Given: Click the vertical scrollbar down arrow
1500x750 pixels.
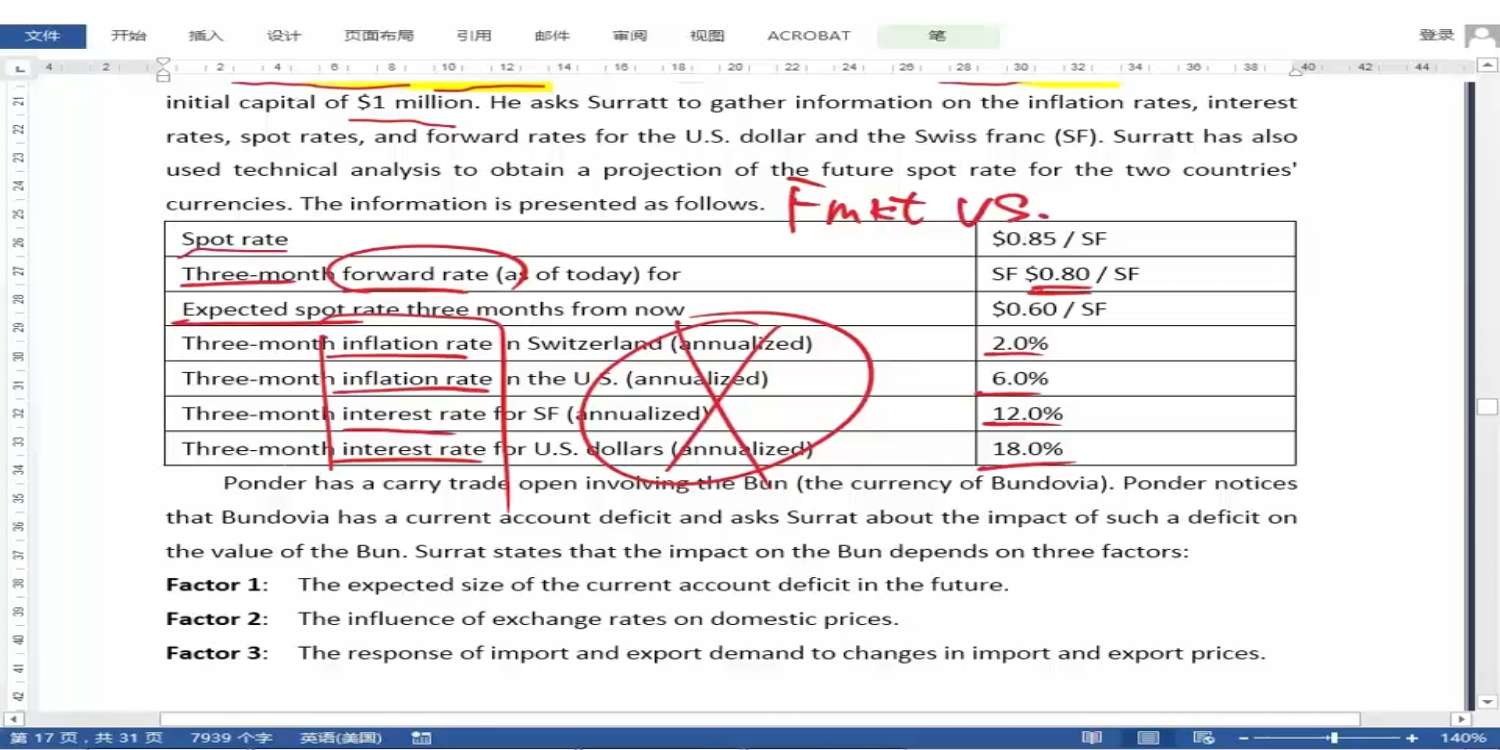Looking at the screenshot, I should pos(1487,702).
